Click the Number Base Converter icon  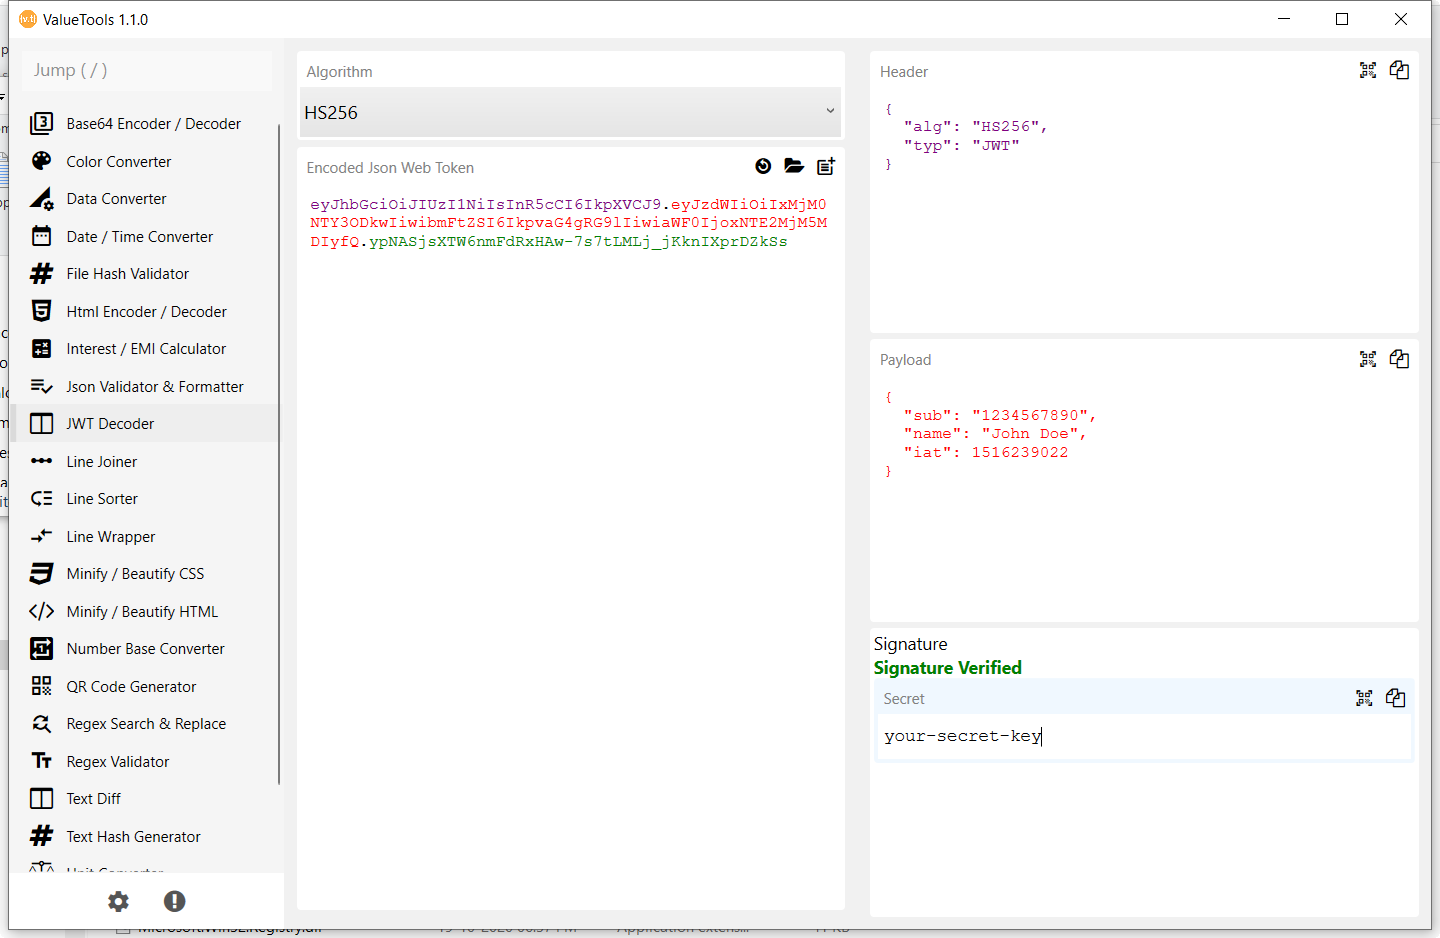(x=41, y=648)
